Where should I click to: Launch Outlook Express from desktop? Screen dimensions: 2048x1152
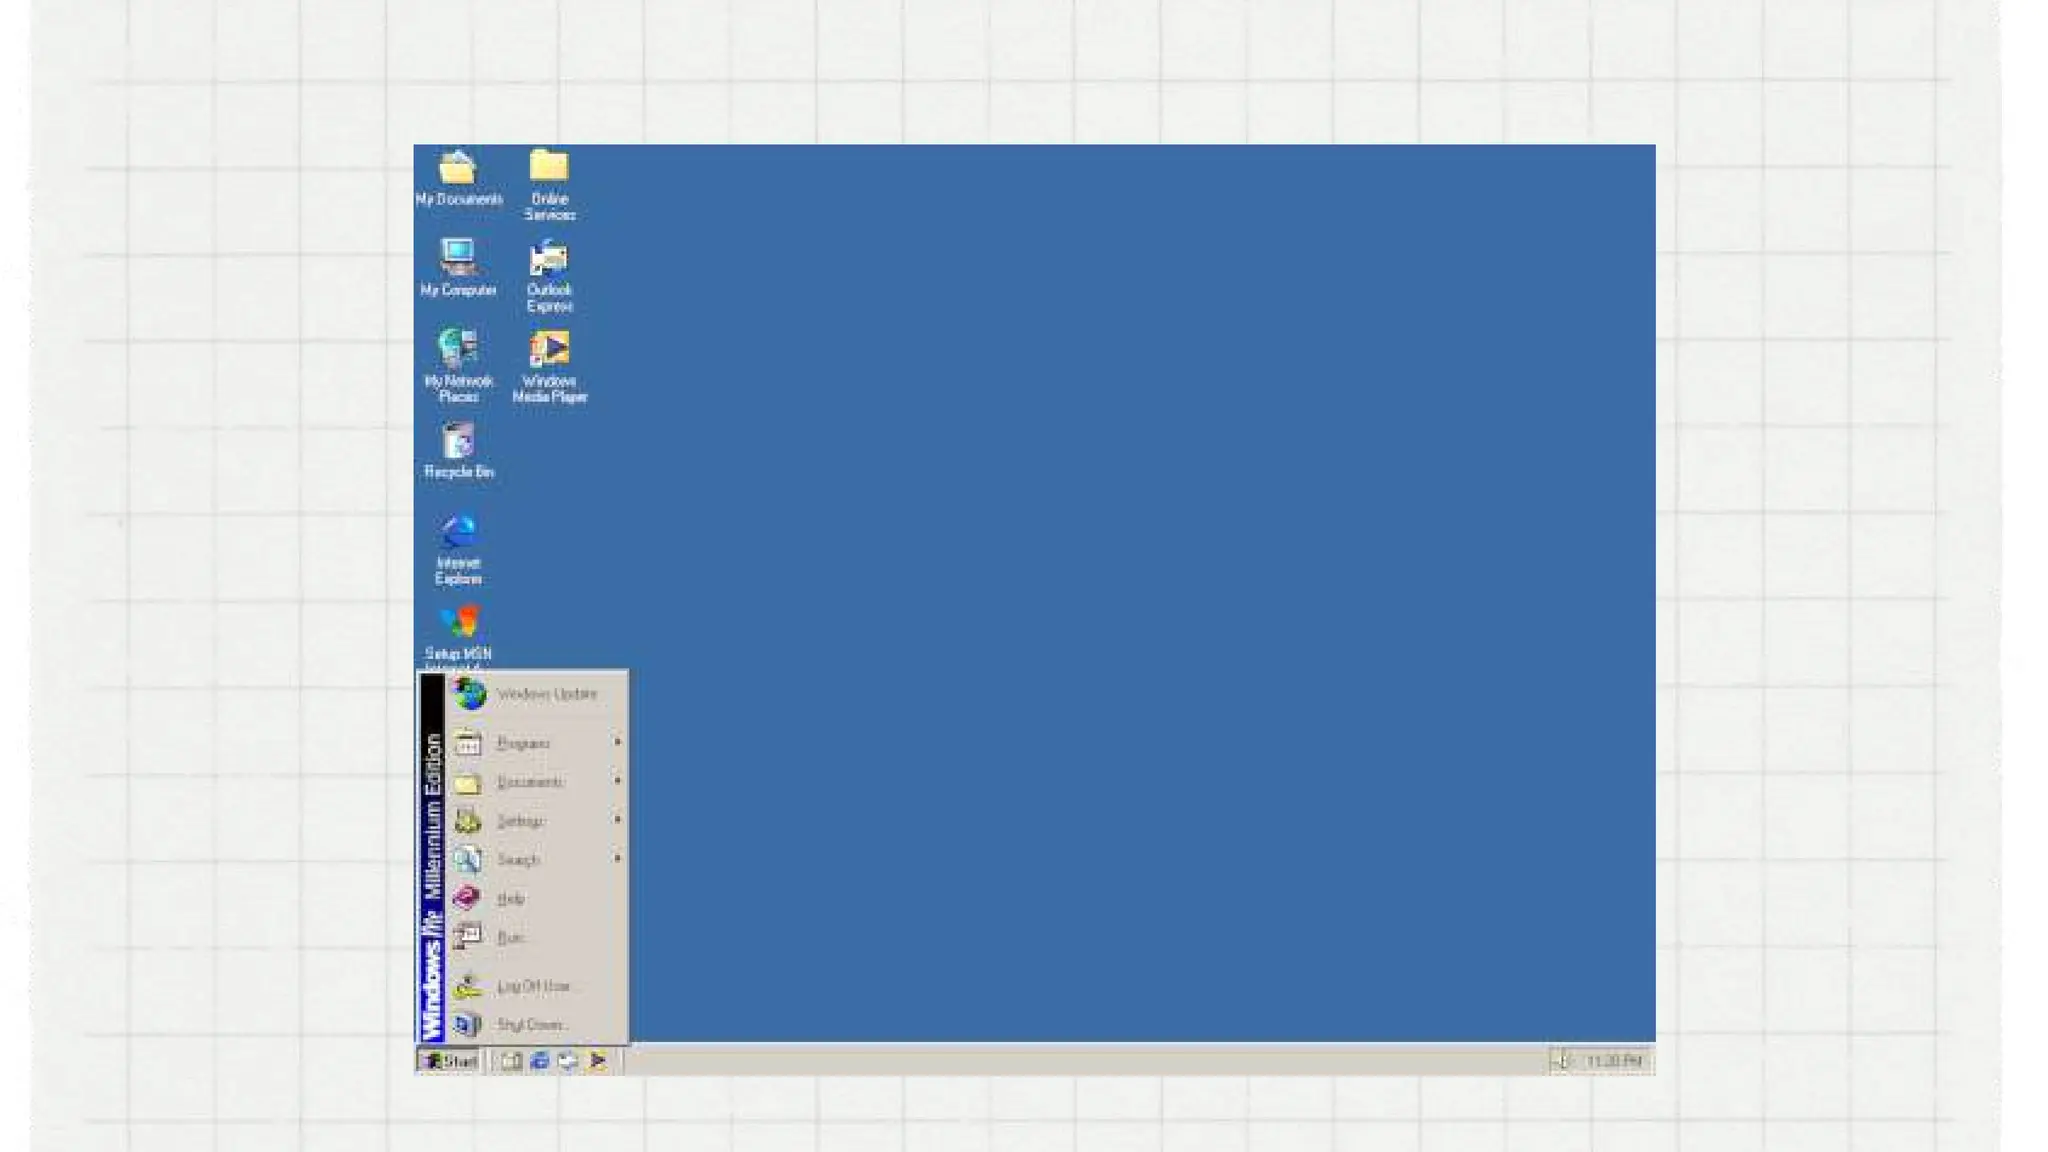[x=549, y=260]
